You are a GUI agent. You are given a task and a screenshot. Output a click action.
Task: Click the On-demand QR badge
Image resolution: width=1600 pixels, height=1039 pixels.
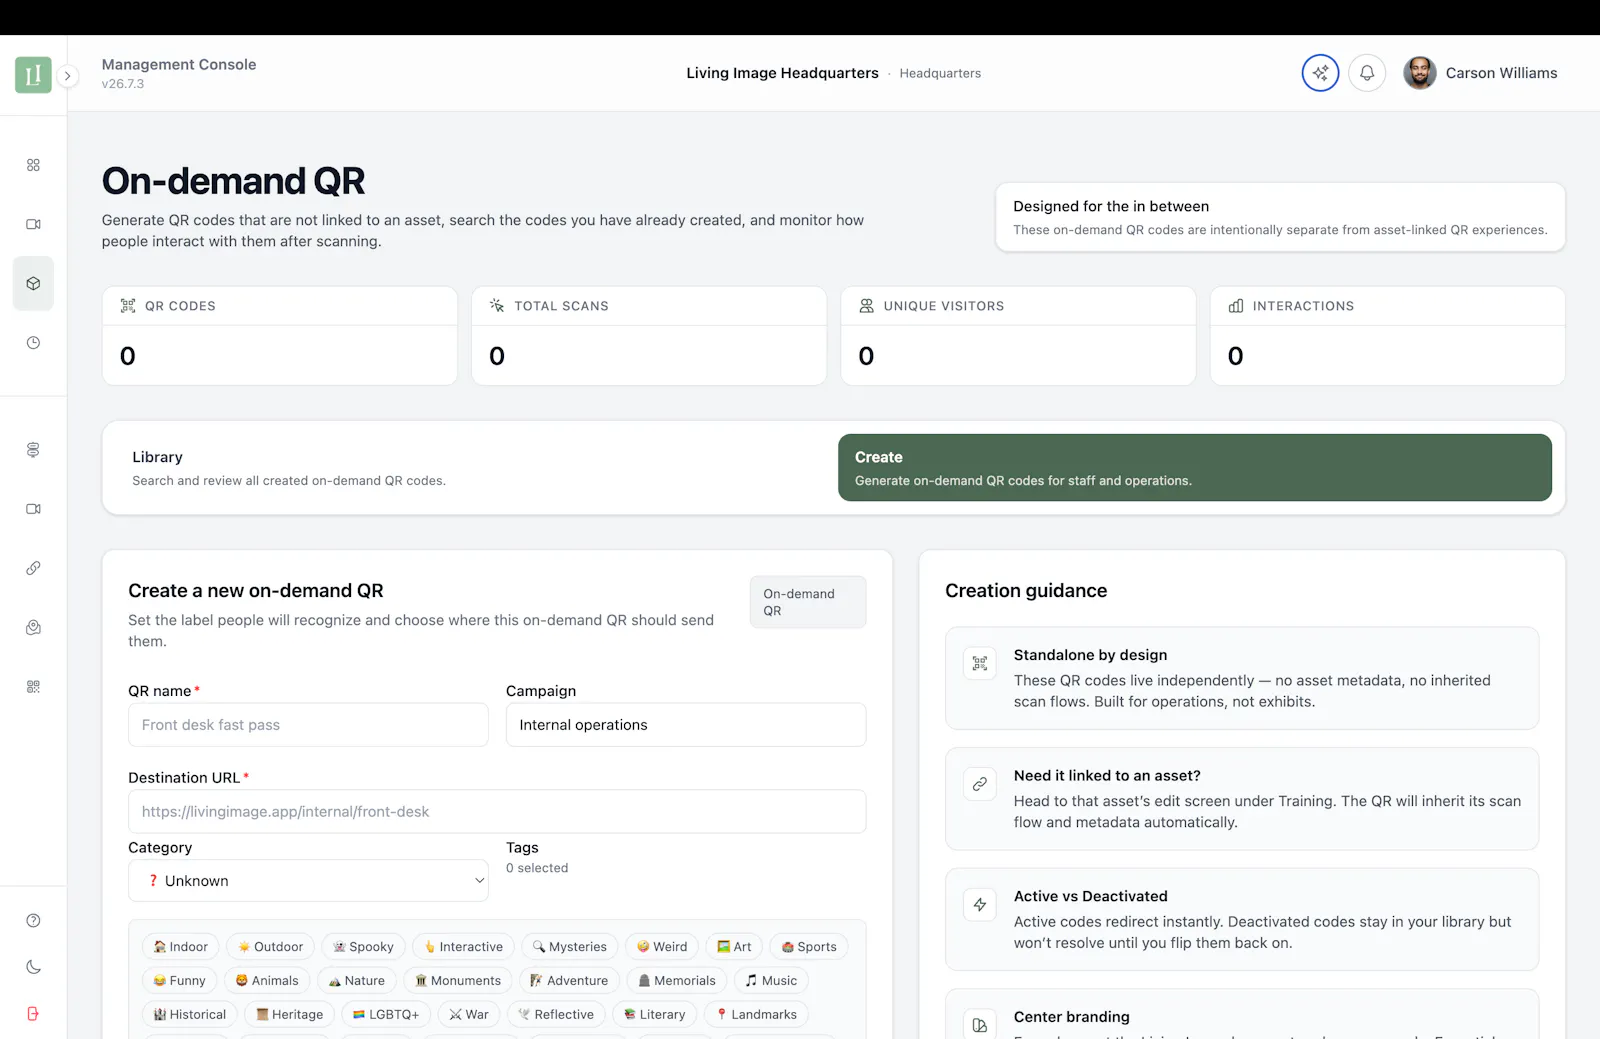coord(808,602)
